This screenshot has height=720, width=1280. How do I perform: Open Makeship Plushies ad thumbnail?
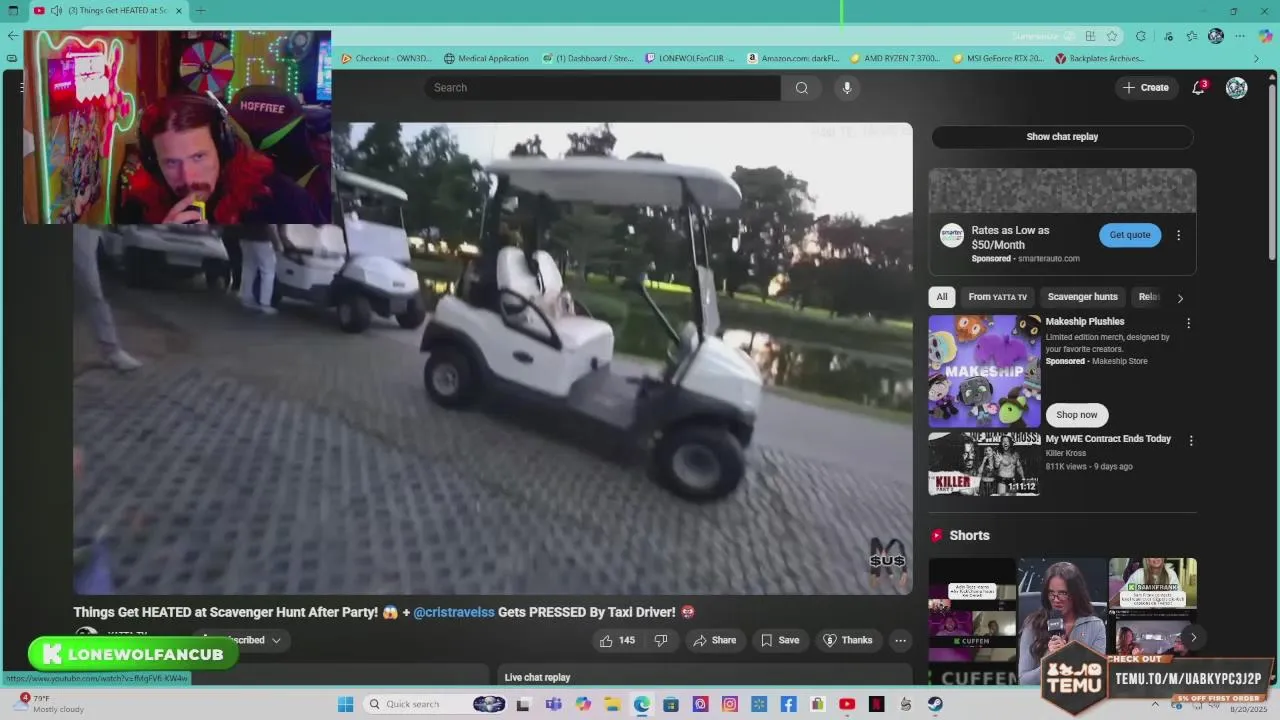[x=984, y=371]
